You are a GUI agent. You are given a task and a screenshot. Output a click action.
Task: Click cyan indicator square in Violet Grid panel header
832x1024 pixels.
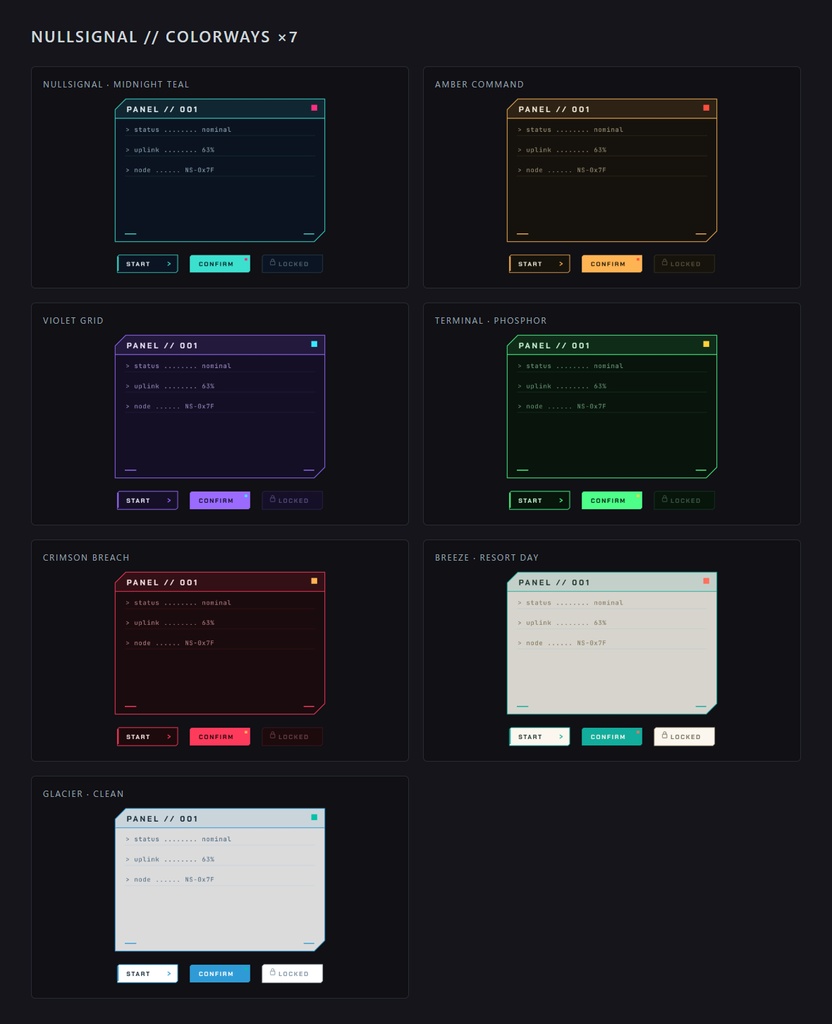coord(314,344)
